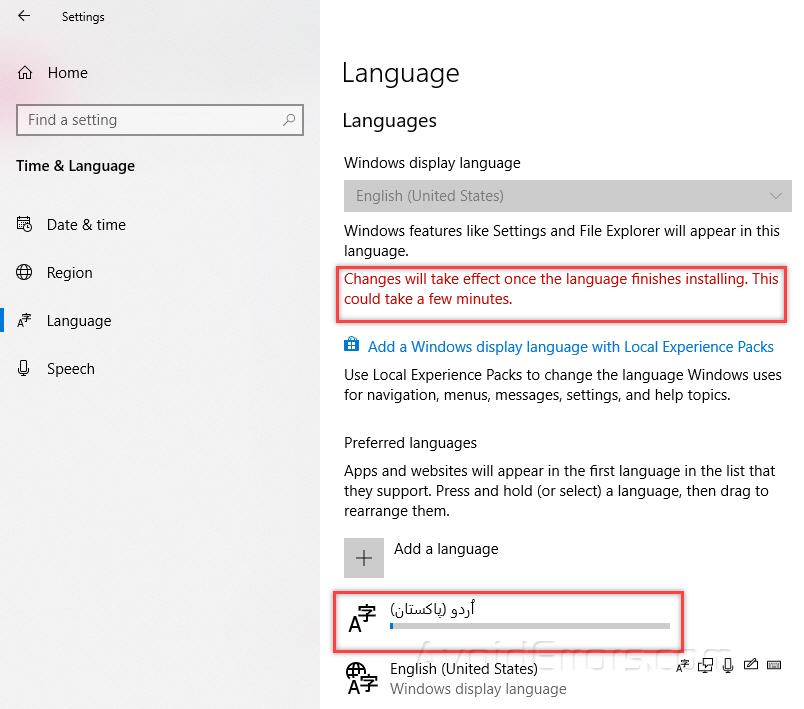Click the search magnifier in Find a setting

(289, 120)
